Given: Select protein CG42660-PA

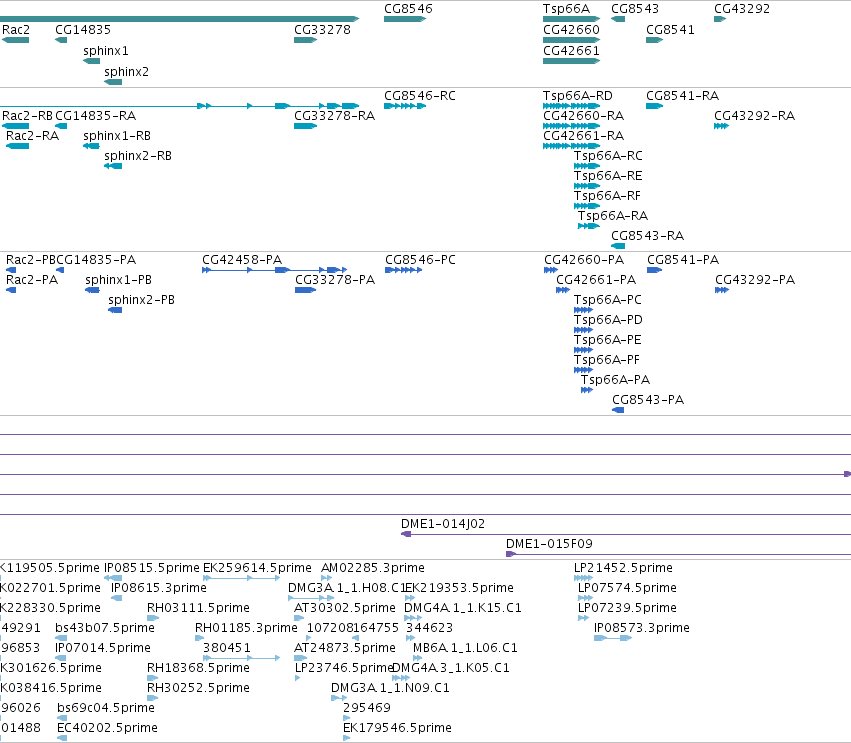Looking at the screenshot, I should [584, 261].
